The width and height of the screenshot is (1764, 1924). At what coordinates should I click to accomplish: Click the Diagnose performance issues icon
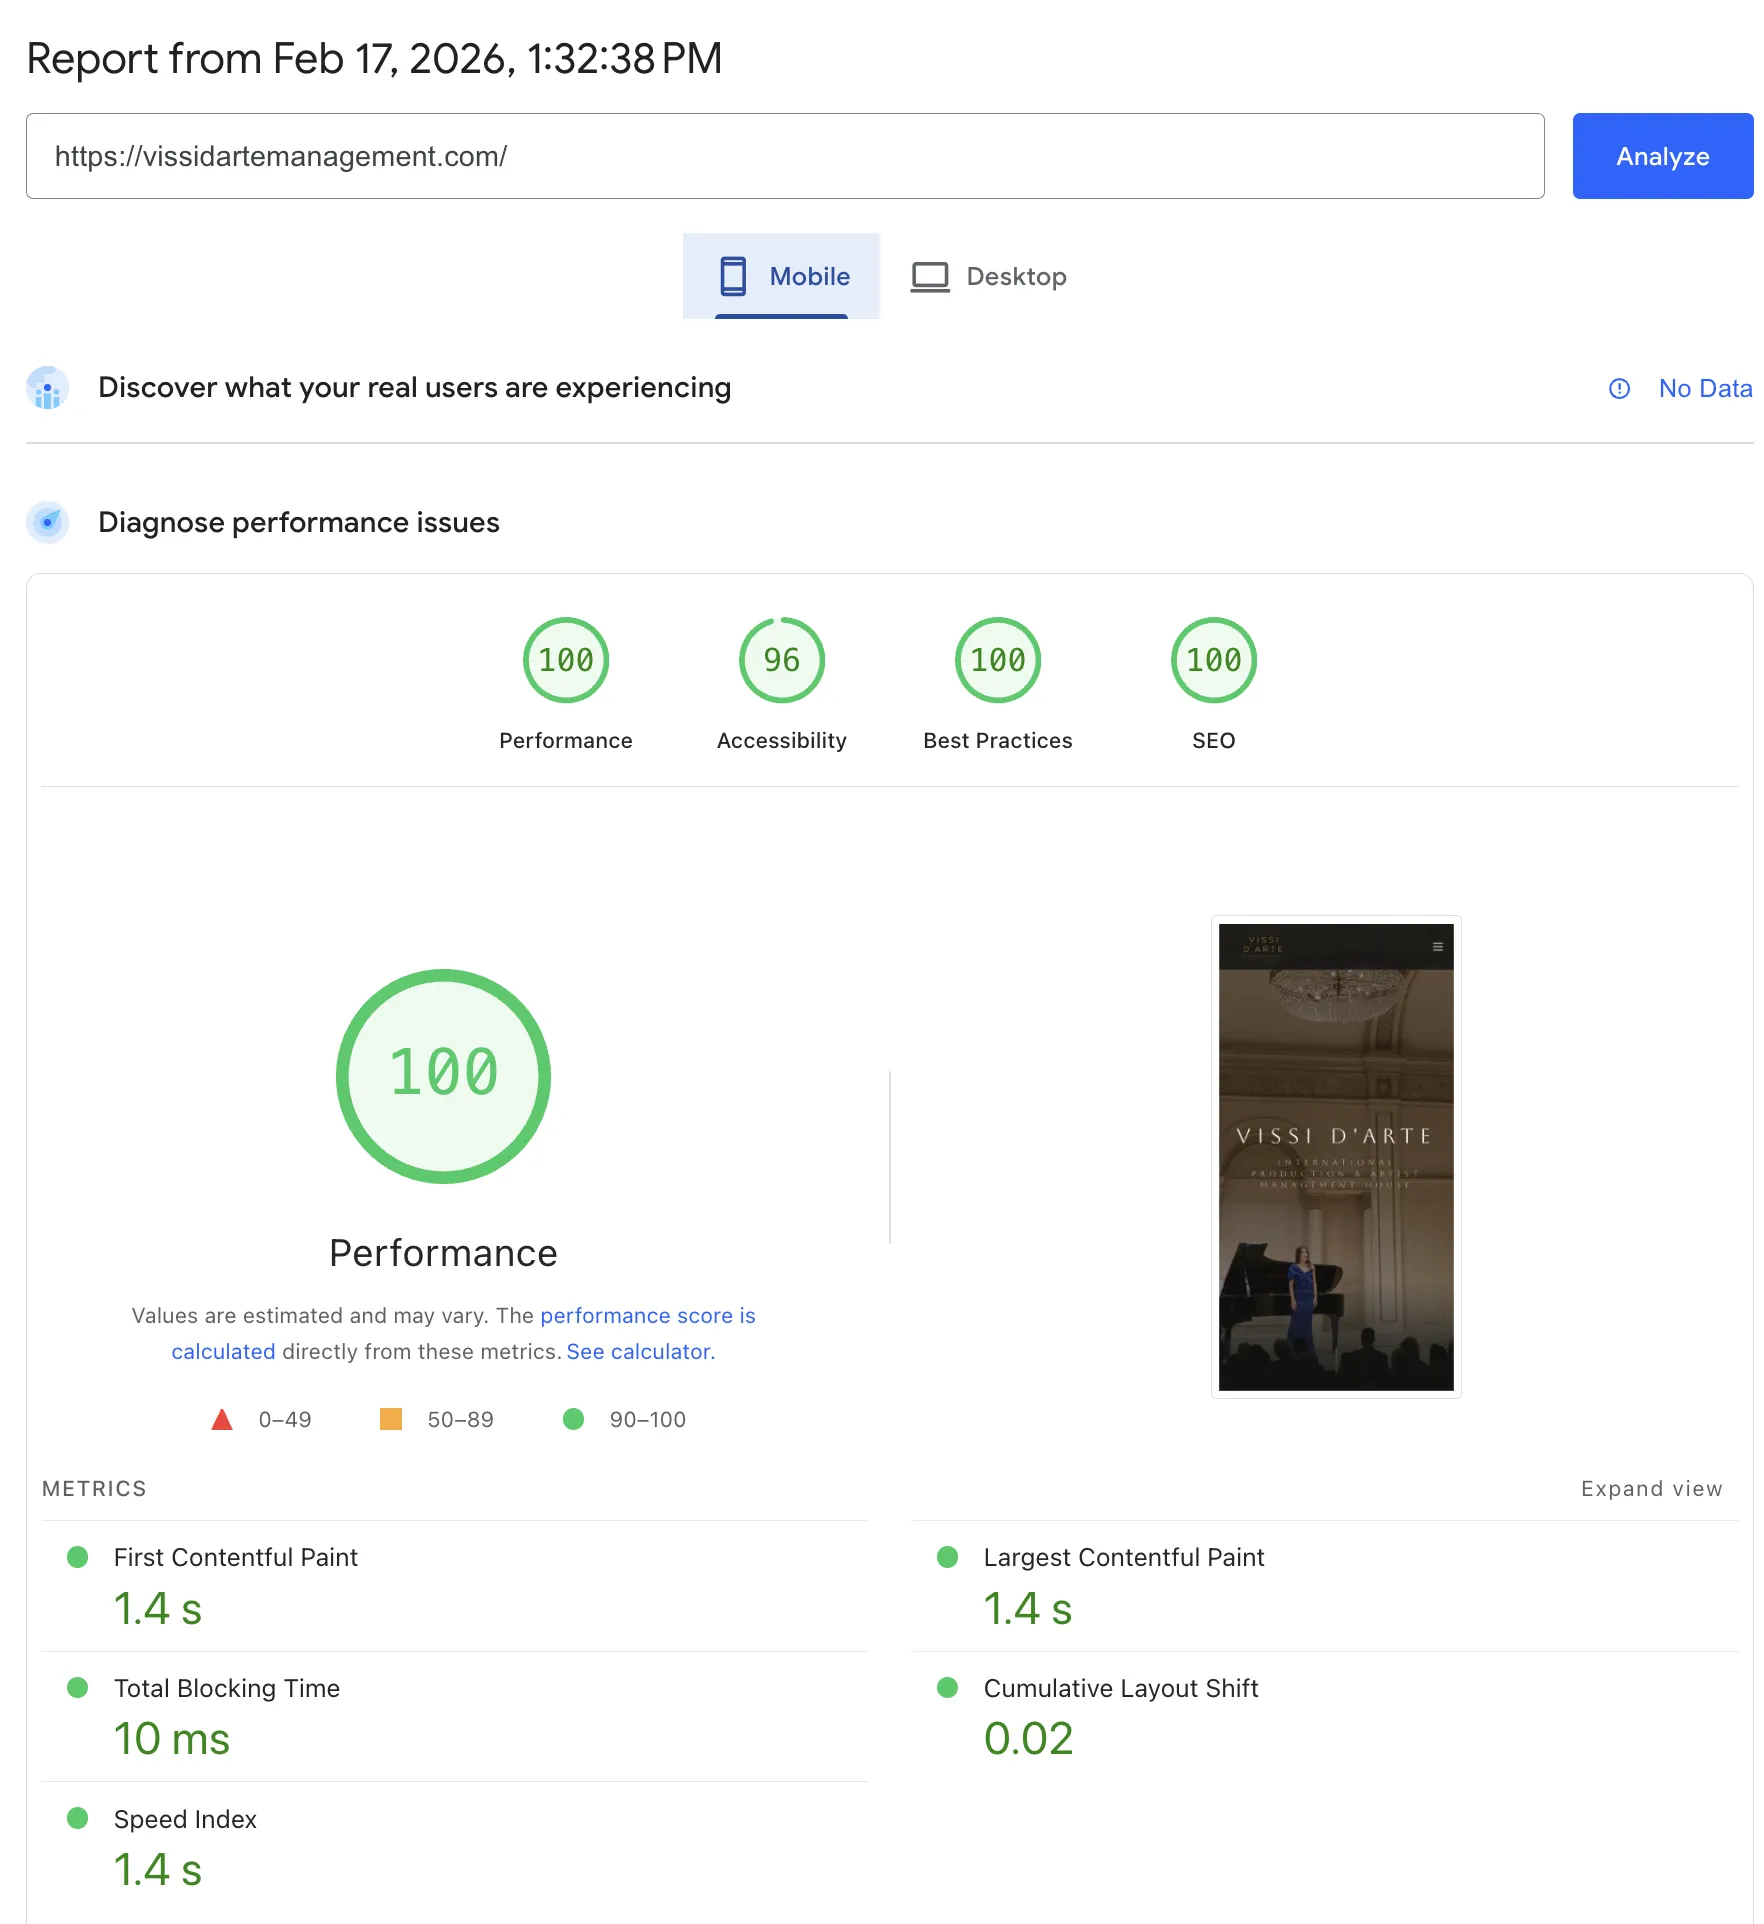tap(47, 522)
